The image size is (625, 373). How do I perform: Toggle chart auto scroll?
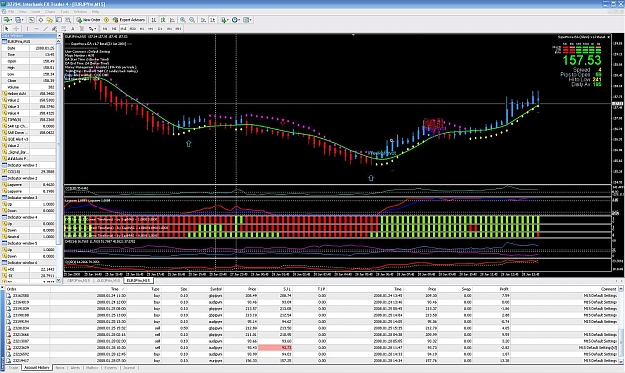point(203,20)
